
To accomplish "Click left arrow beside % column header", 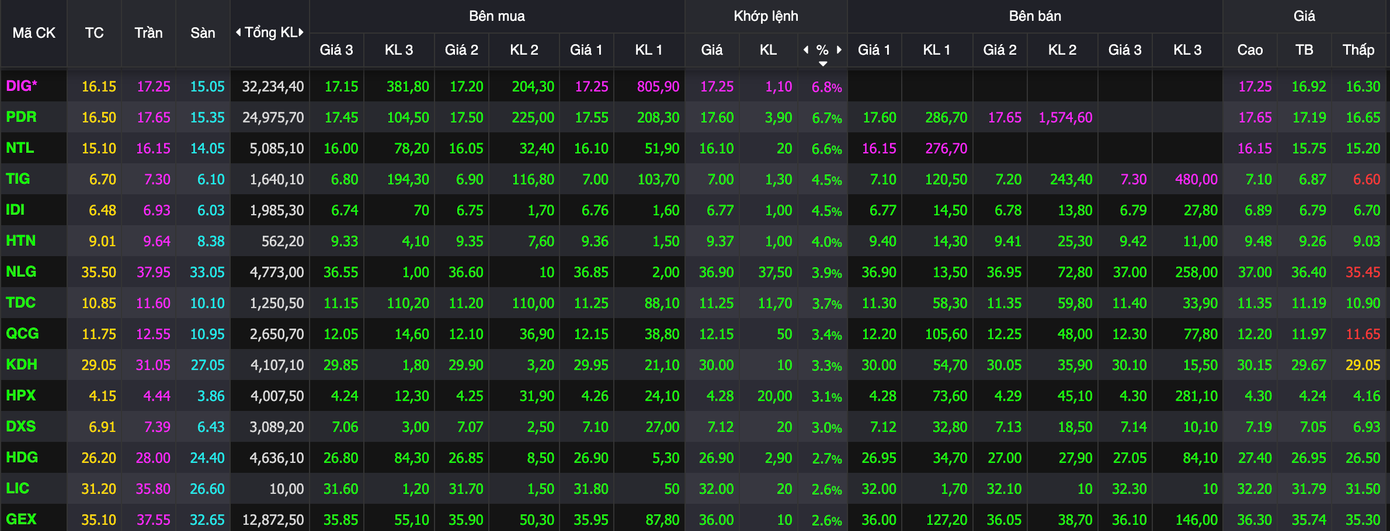I will click(x=806, y=50).
